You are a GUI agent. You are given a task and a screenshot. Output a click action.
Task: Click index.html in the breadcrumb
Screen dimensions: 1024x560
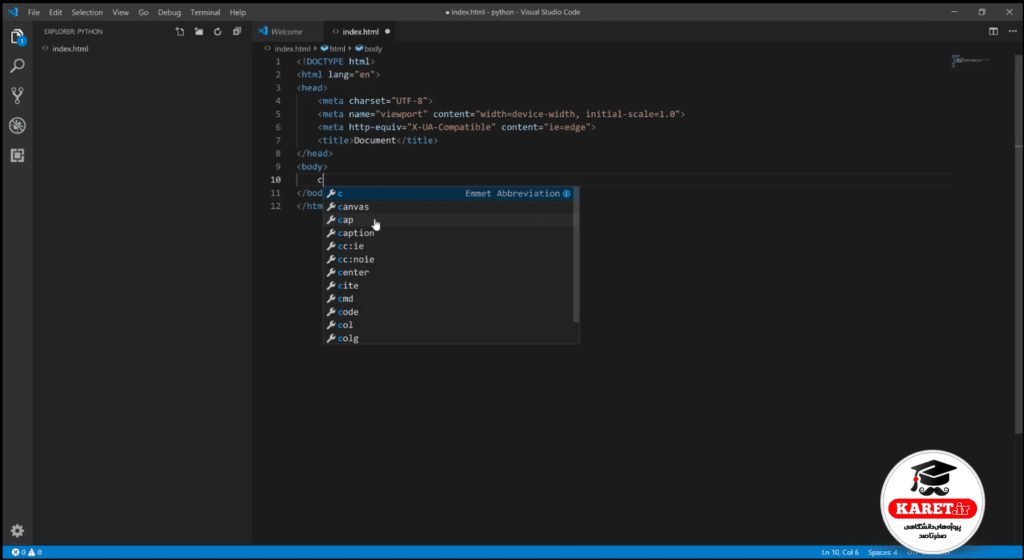coord(292,48)
